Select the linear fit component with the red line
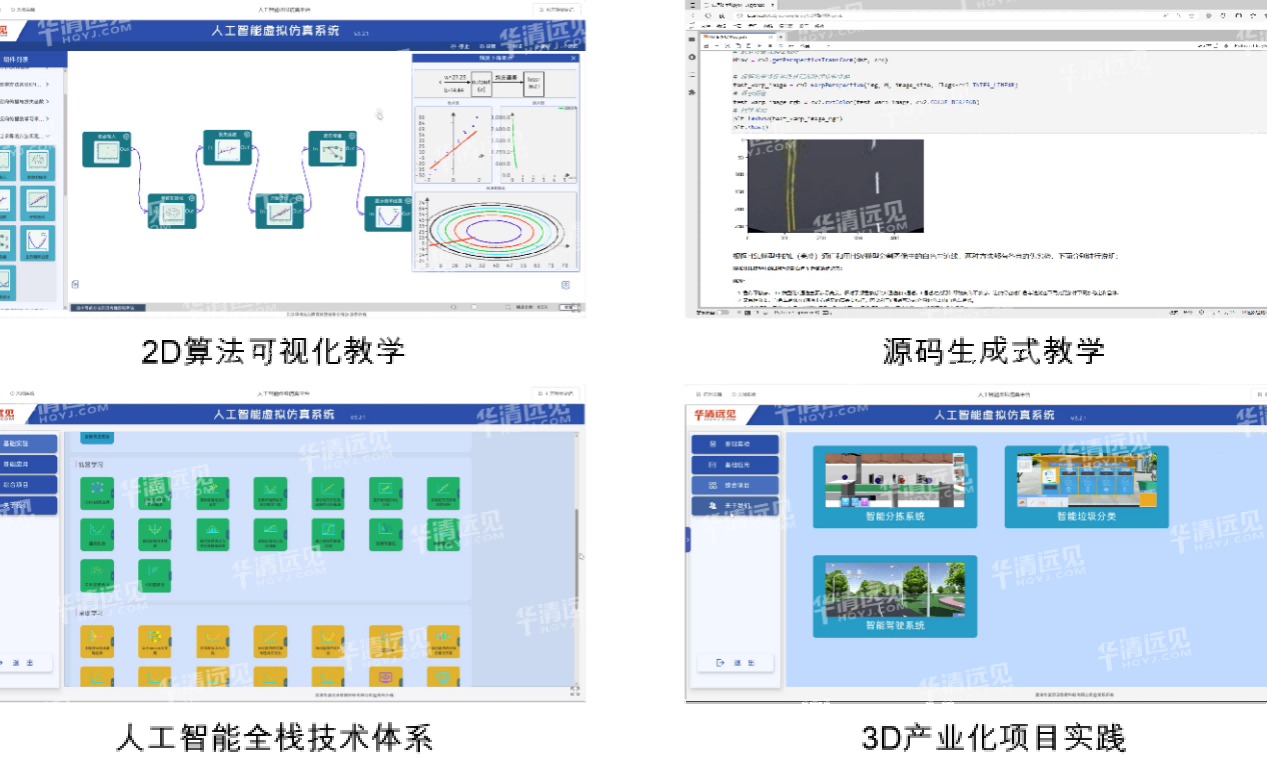This screenshot has width=1267, height=759. [x=38, y=201]
